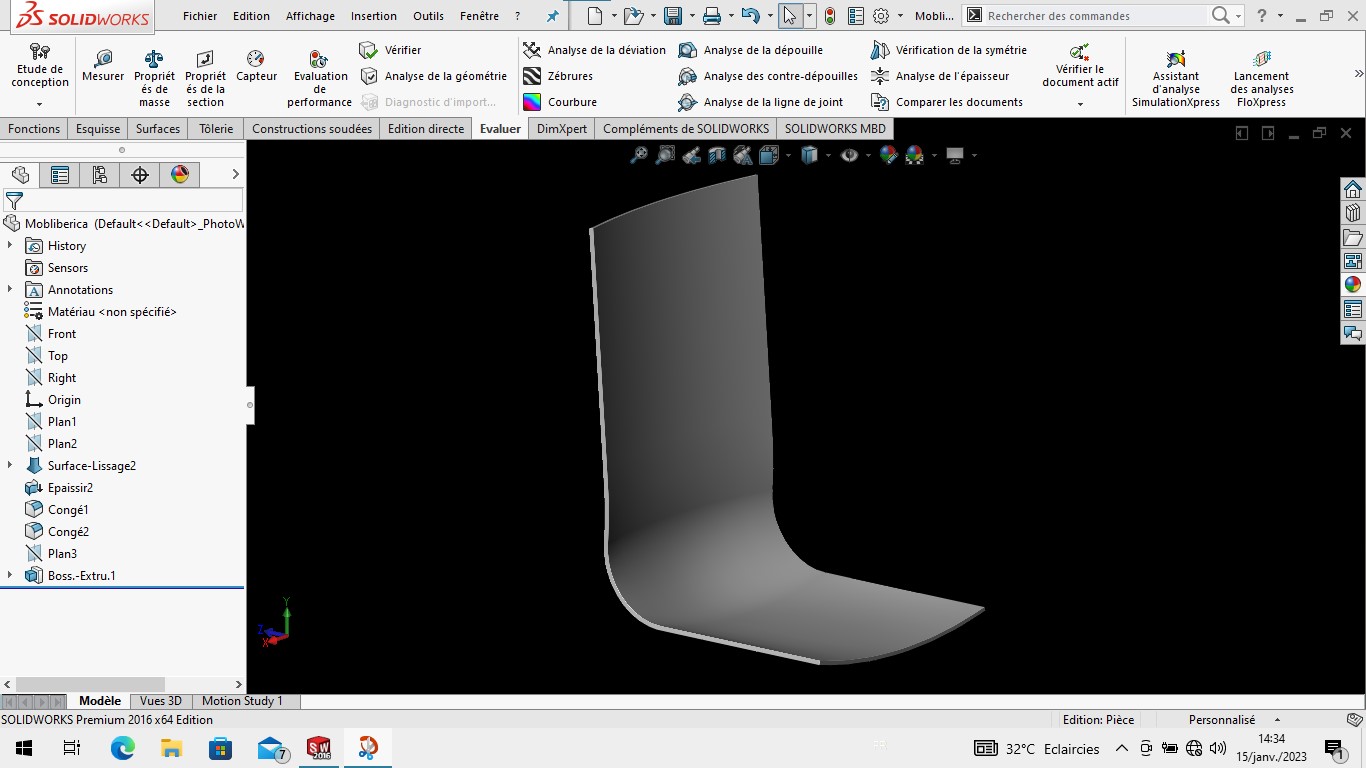Open Analyse de la ligne de joint
Image resolution: width=1366 pixels, height=768 pixels.
pyautogui.click(x=760, y=102)
